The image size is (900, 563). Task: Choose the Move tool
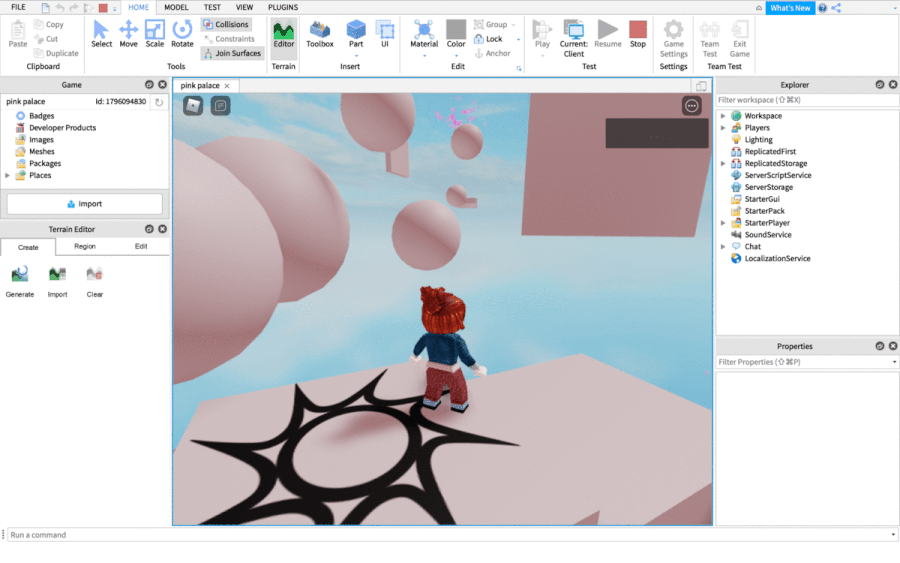click(x=128, y=34)
